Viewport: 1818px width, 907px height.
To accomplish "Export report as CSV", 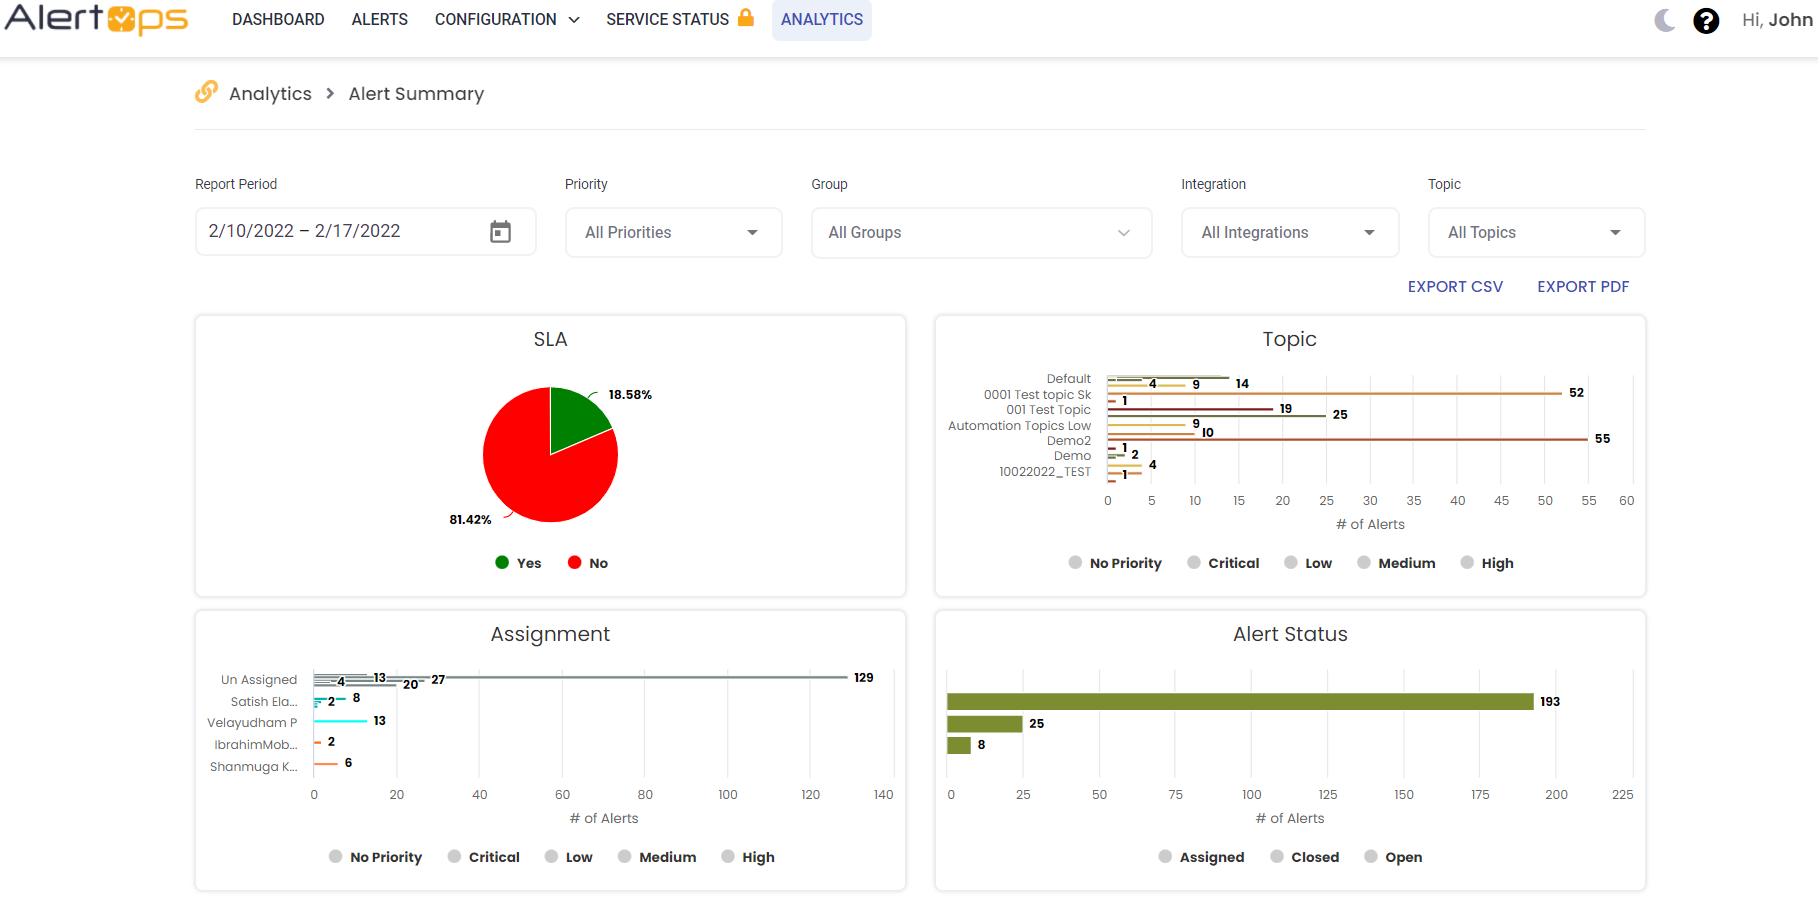I will point(1454,287).
